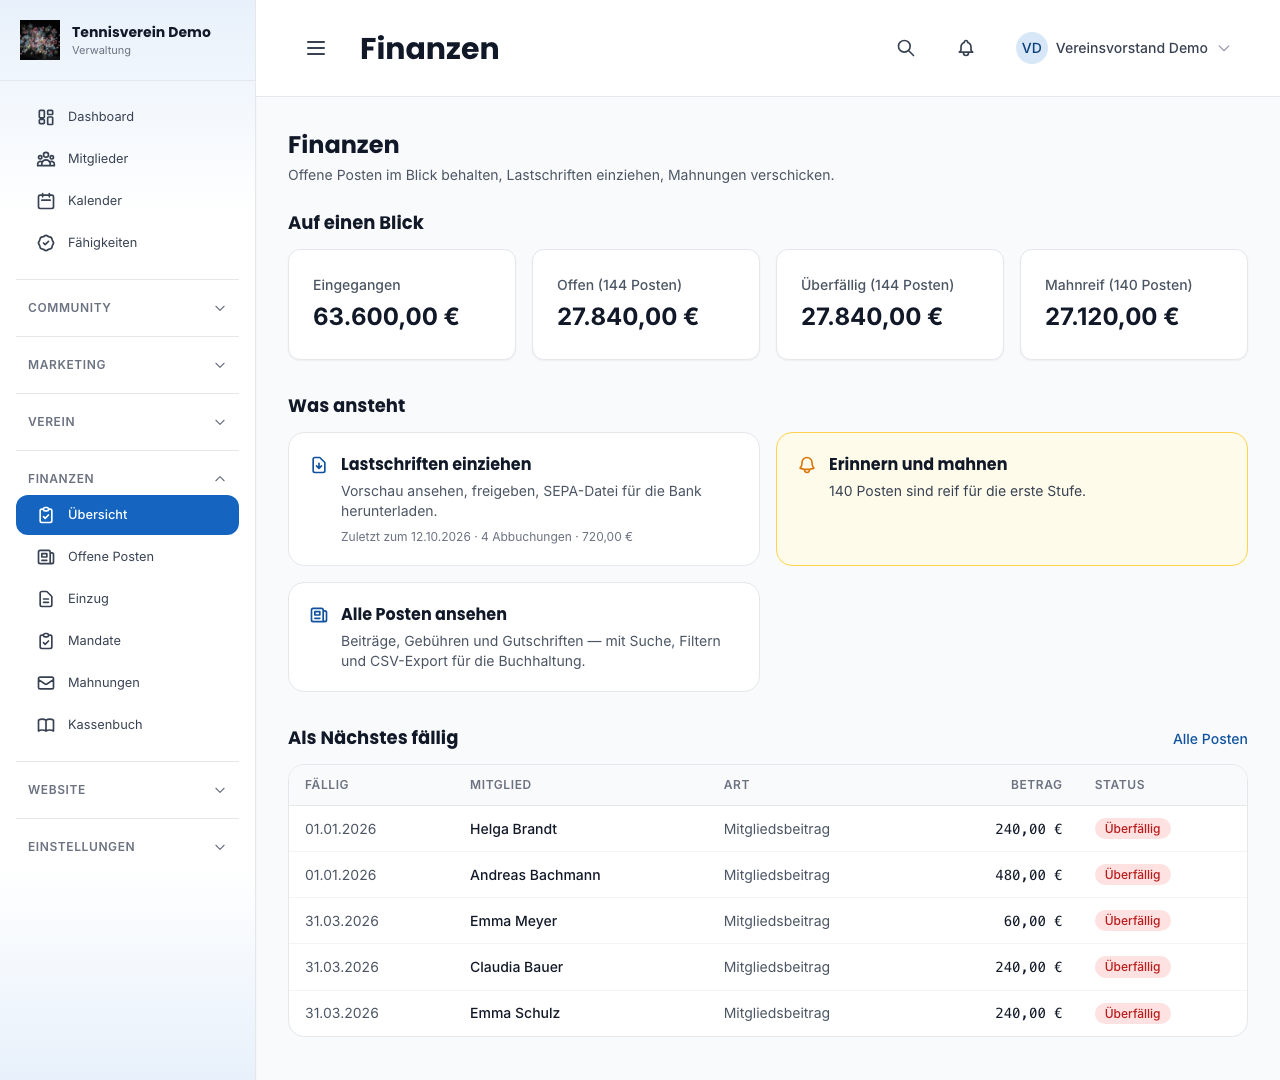Viewport: 1280px width, 1080px height.
Task: Select Einzug menu item
Action: [127, 599]
